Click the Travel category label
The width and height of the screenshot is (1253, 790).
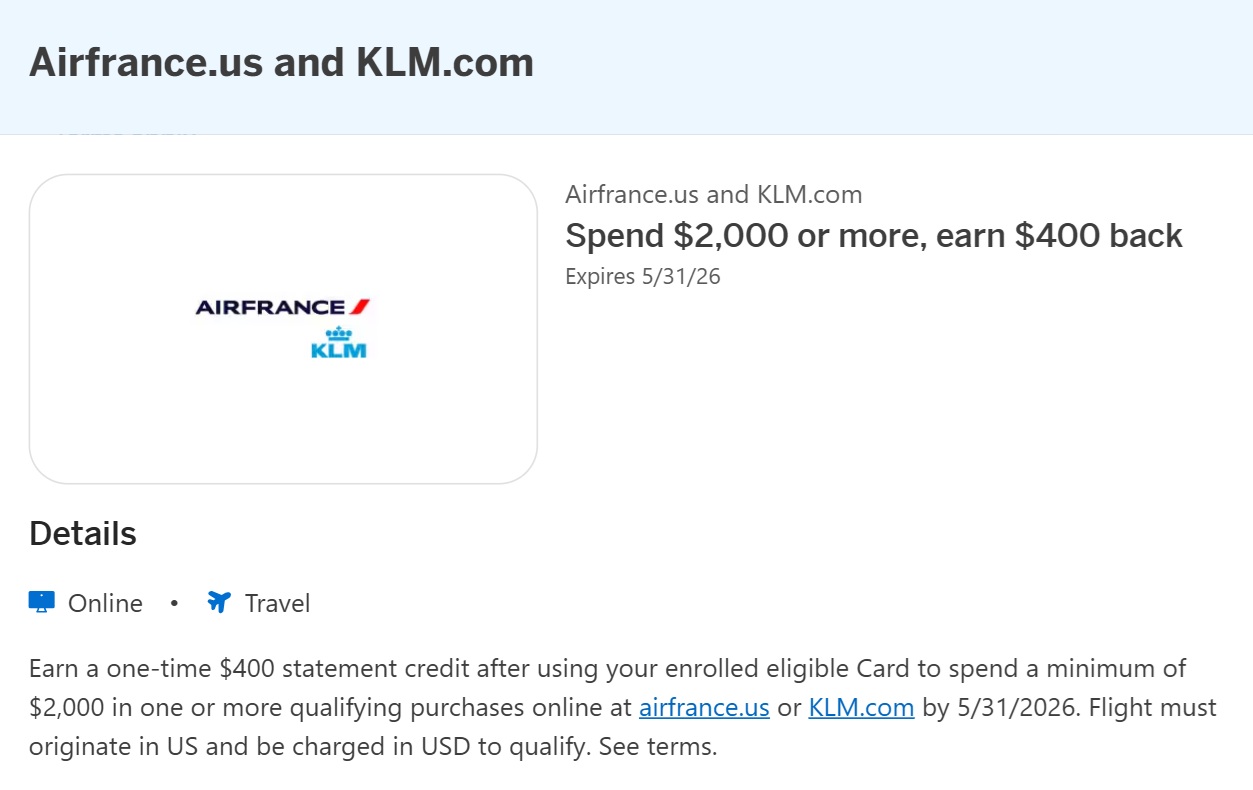point(277,603)
